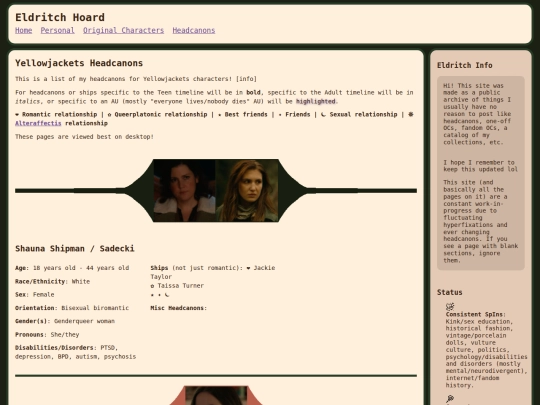Click the moon icon under Taissa Turner
This screenshot has height=405, width=540.
point(167,295)
